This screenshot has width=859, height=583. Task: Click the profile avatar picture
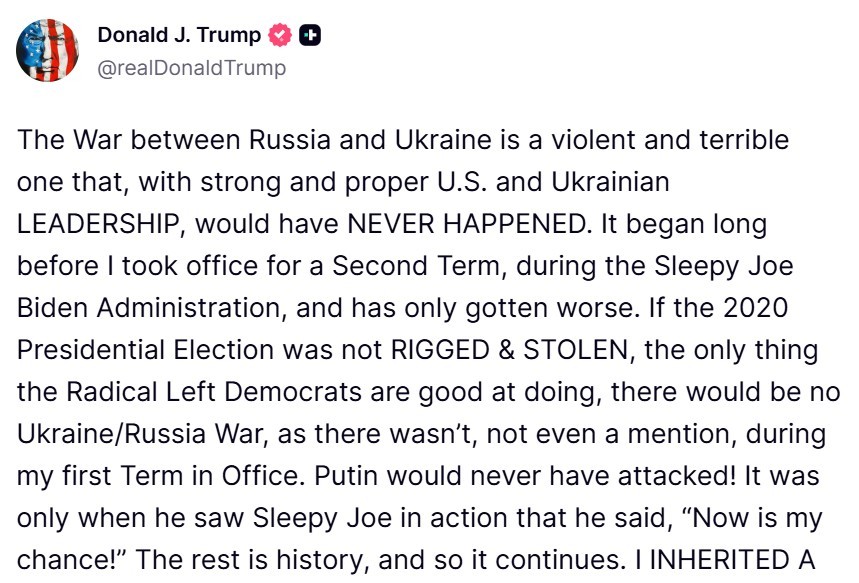[47, 50]
